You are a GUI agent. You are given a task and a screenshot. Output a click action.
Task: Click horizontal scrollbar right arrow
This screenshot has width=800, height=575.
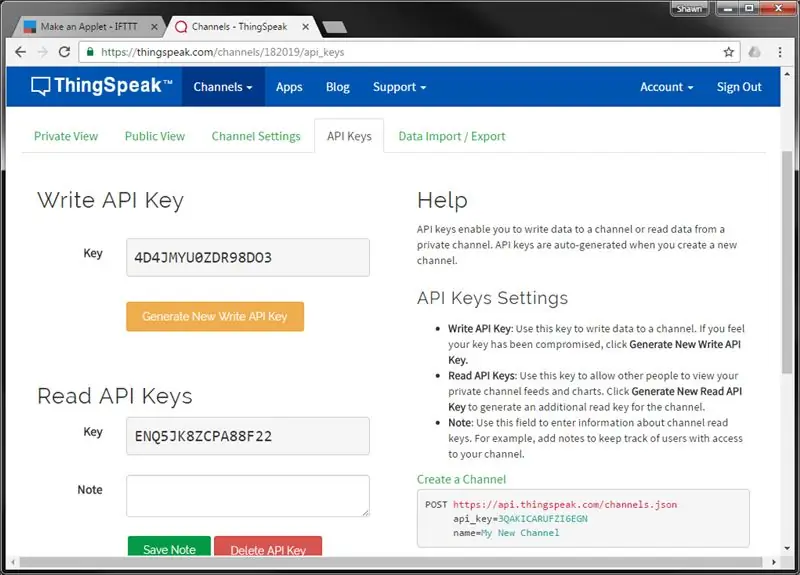[773, 562]
